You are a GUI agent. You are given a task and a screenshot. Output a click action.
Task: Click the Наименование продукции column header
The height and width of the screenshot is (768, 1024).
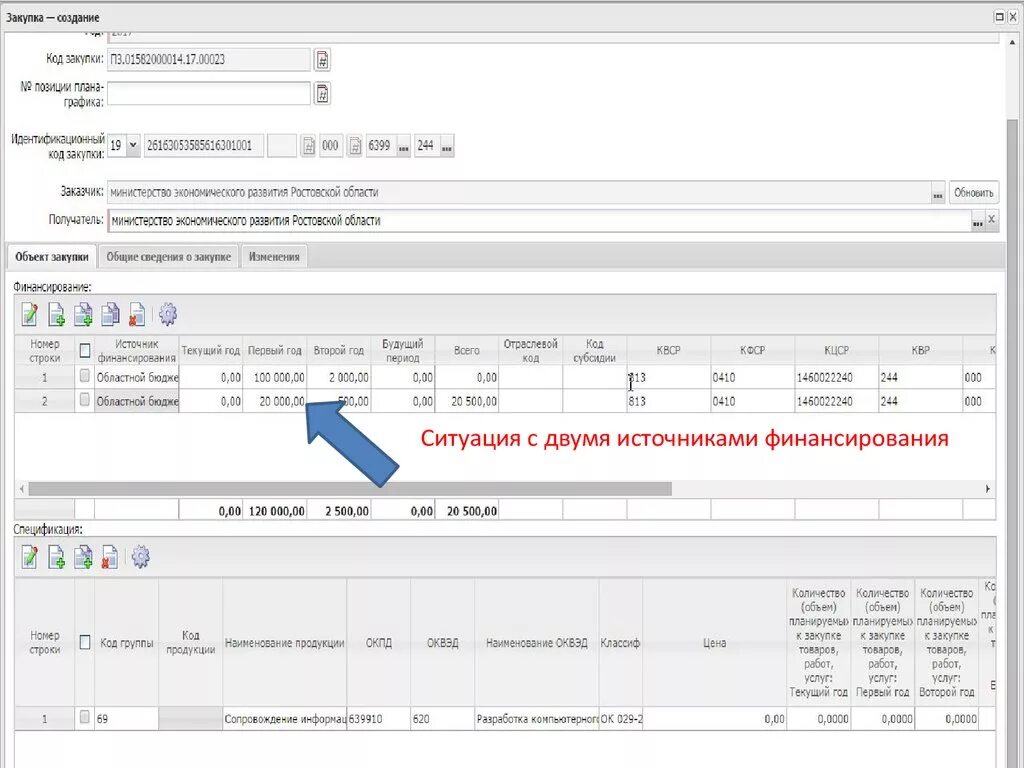pyautogui.click(x=285, y=643)
